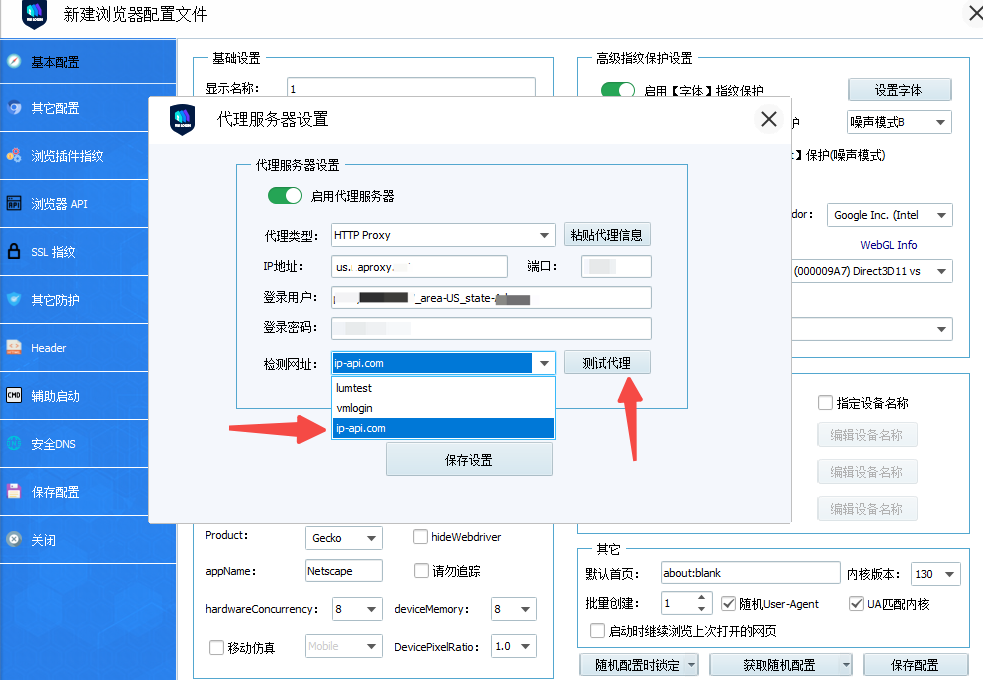Enable the hideWebdriver checkbox
Screen dimensions: 983x680
(421, 537)
